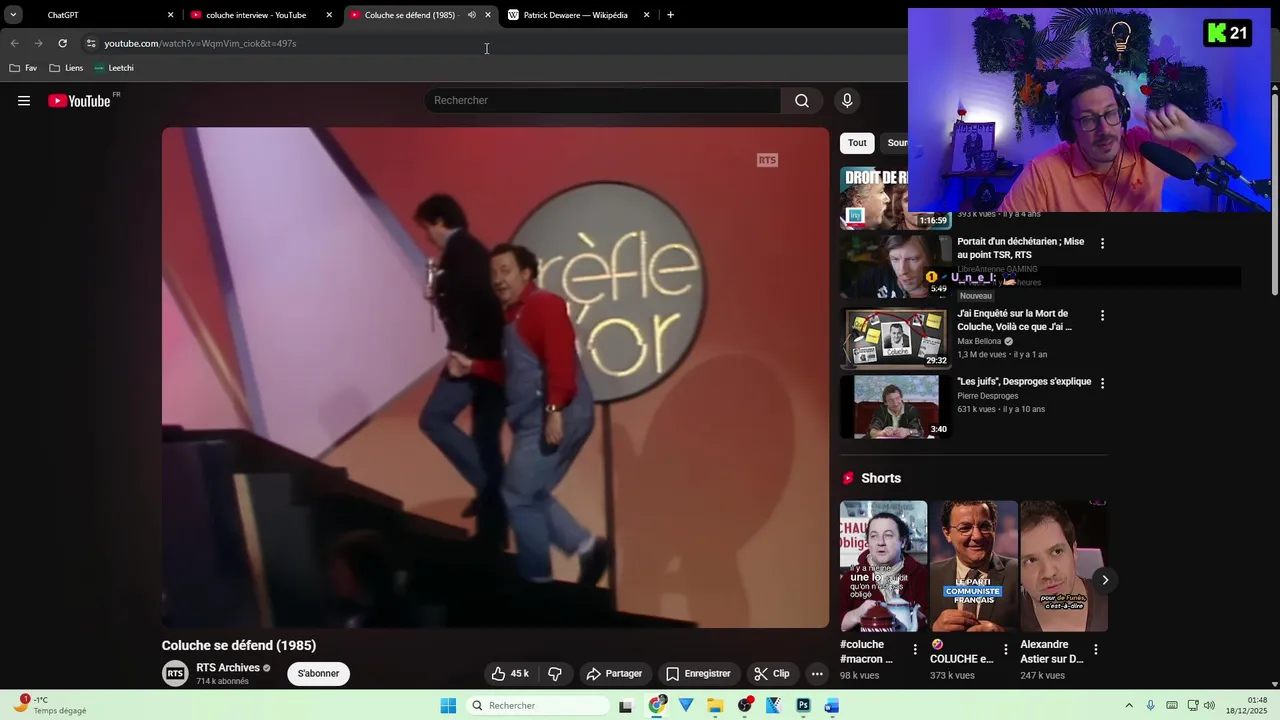1280x720 pixels.
Task: Open a new browser tab with plus
Action: 670,15
